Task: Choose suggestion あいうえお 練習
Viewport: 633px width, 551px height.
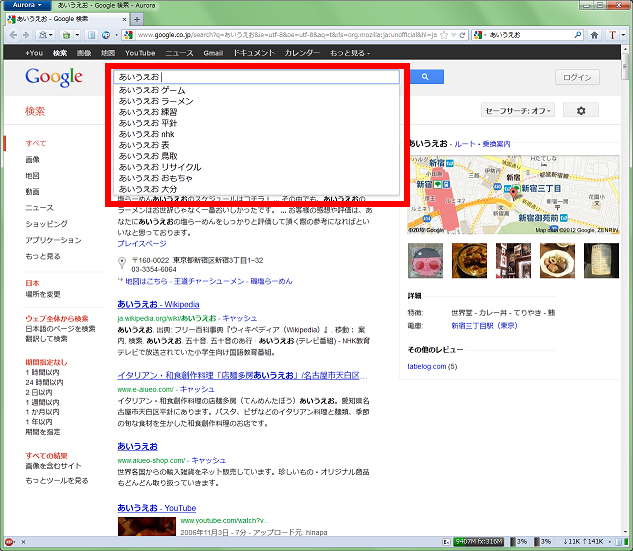Action: click(x=257, y=112)
